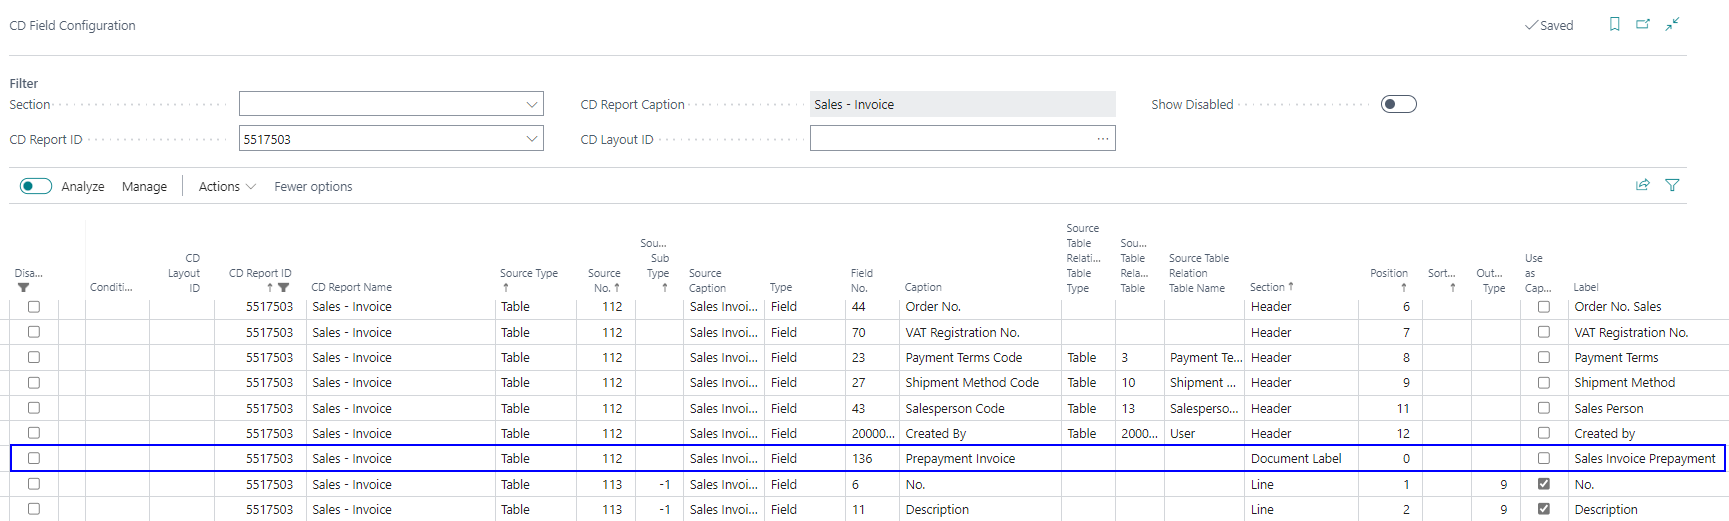Click the Saved checkmark indicator
This screenshot has height=521, width=1729.
(1549, 25)
